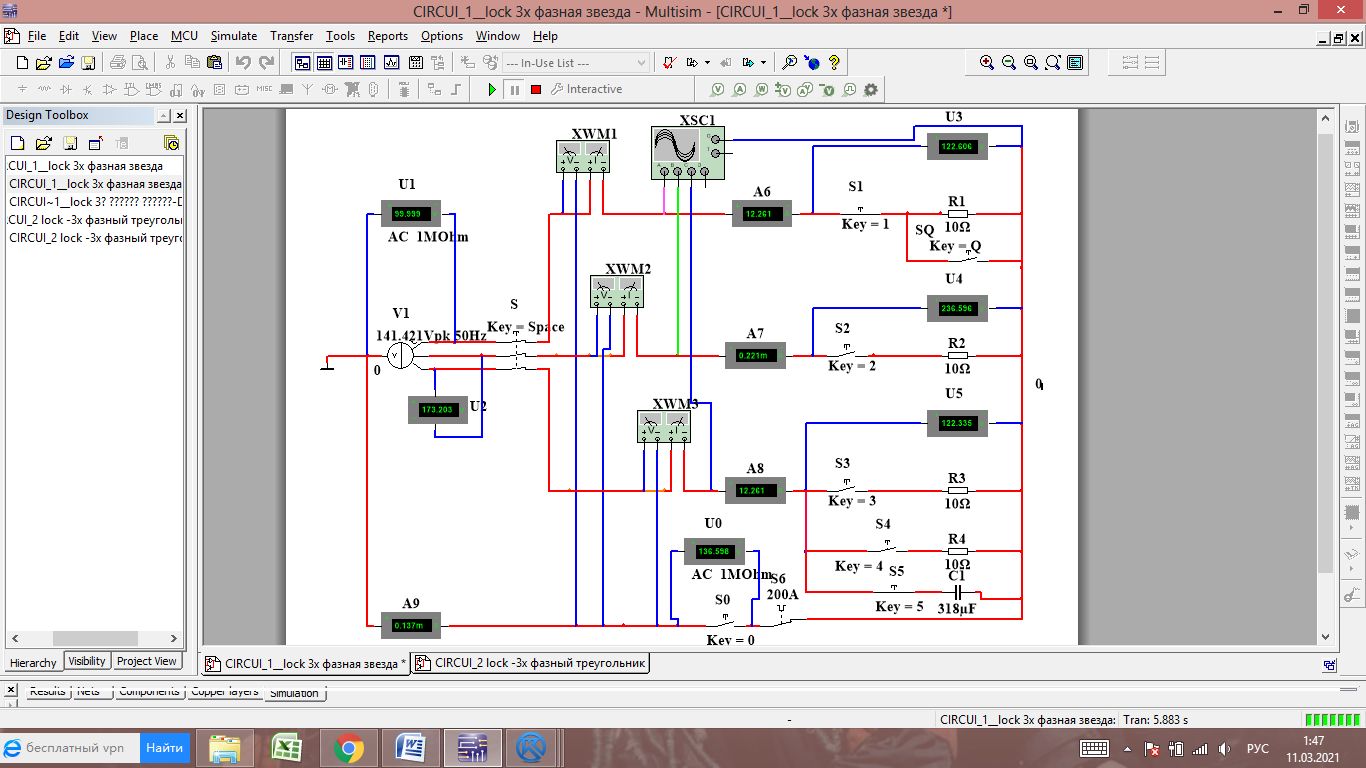Stop the simulation with the red square
Screen dimensions: 1366x768
(536, 90)
